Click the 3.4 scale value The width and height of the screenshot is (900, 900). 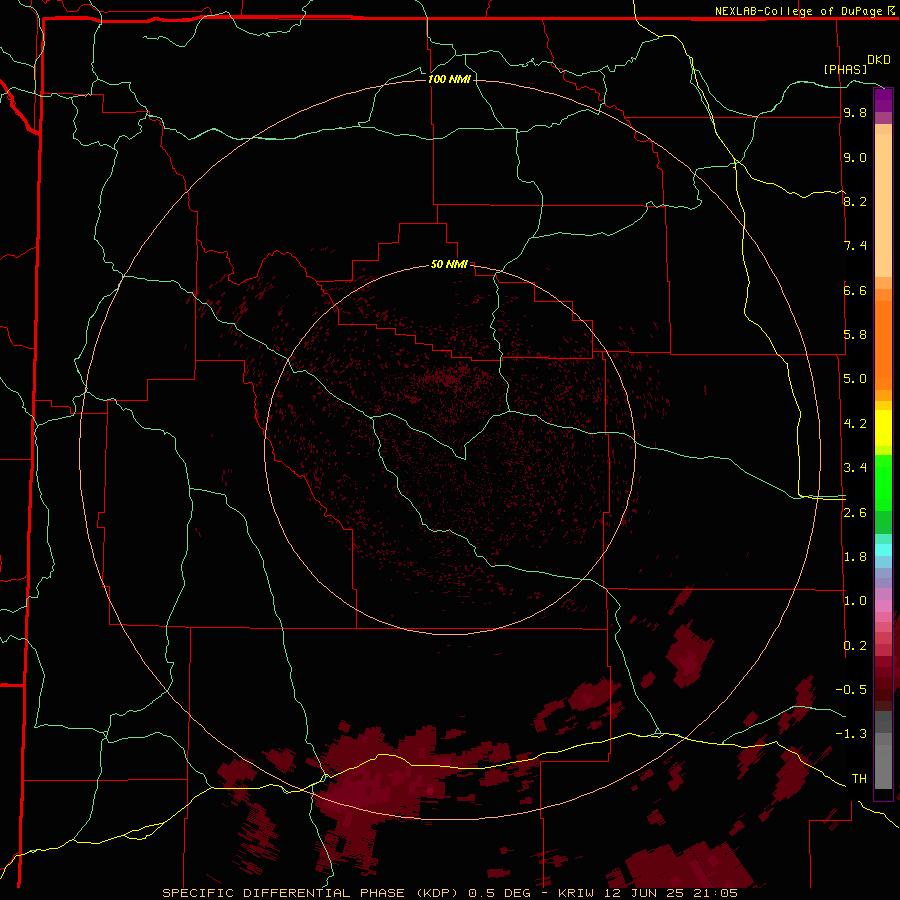tap(855, 468)
